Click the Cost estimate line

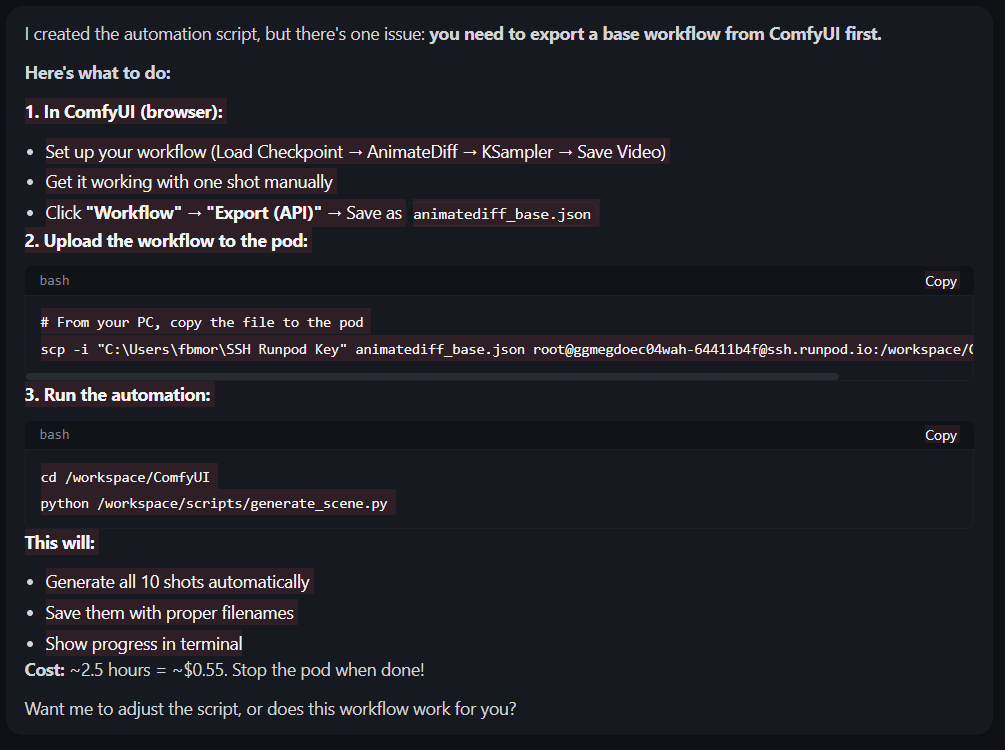(x=224, y=670)
